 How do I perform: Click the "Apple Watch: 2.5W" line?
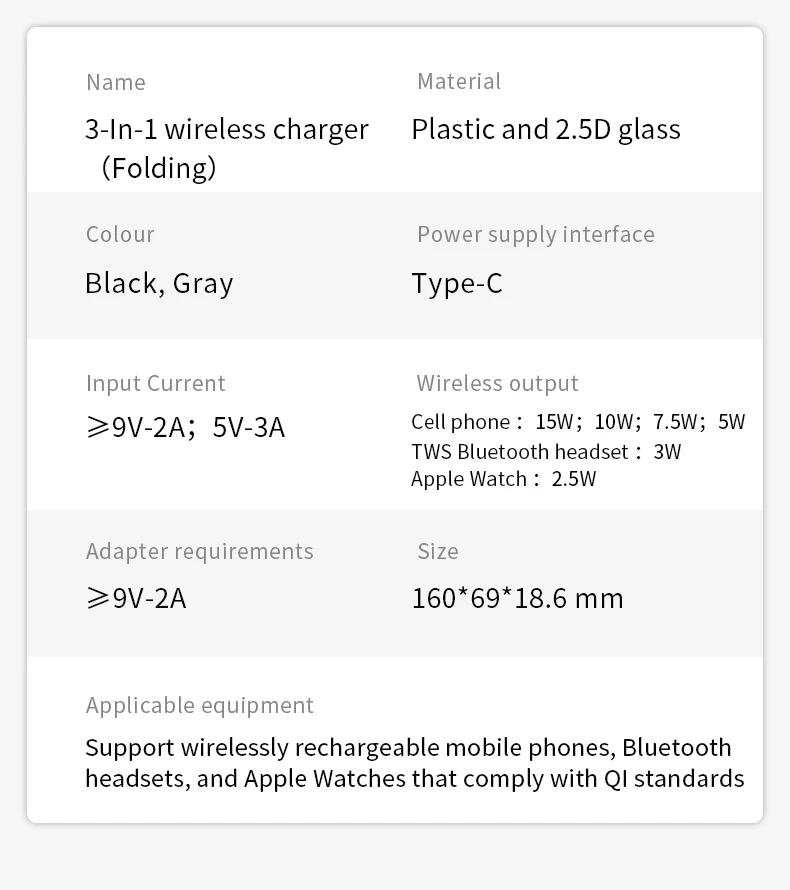pos(503,479)
